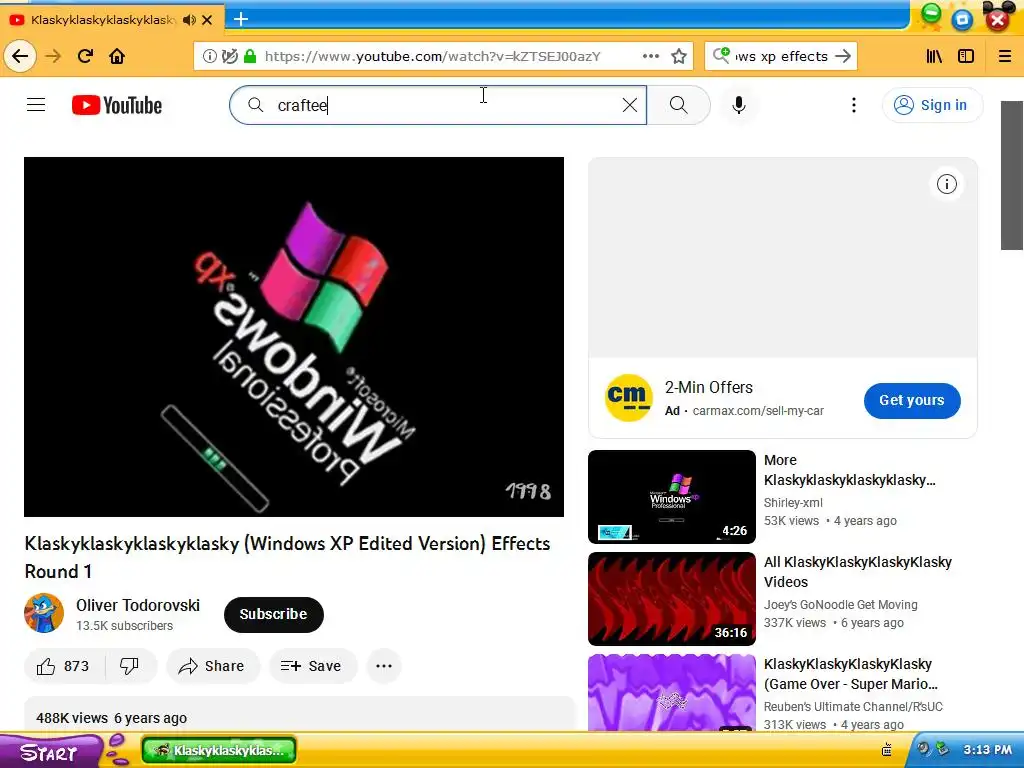1024x768 pixels.
Task: Open Oliver Todorovski channel avatar
Action: [x=44, y=613]
